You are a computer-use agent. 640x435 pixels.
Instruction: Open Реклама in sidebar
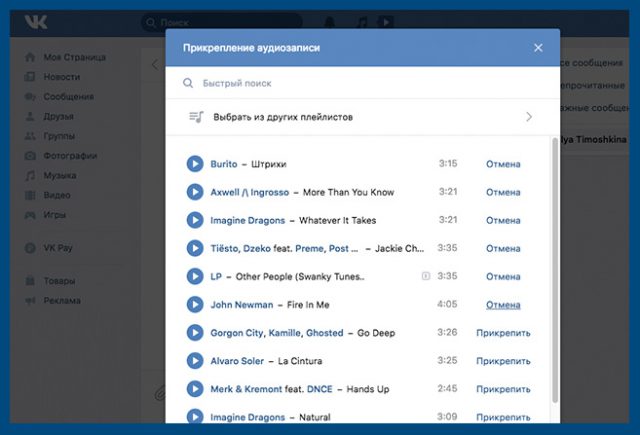pyautogui.click(x=52, y=301)
